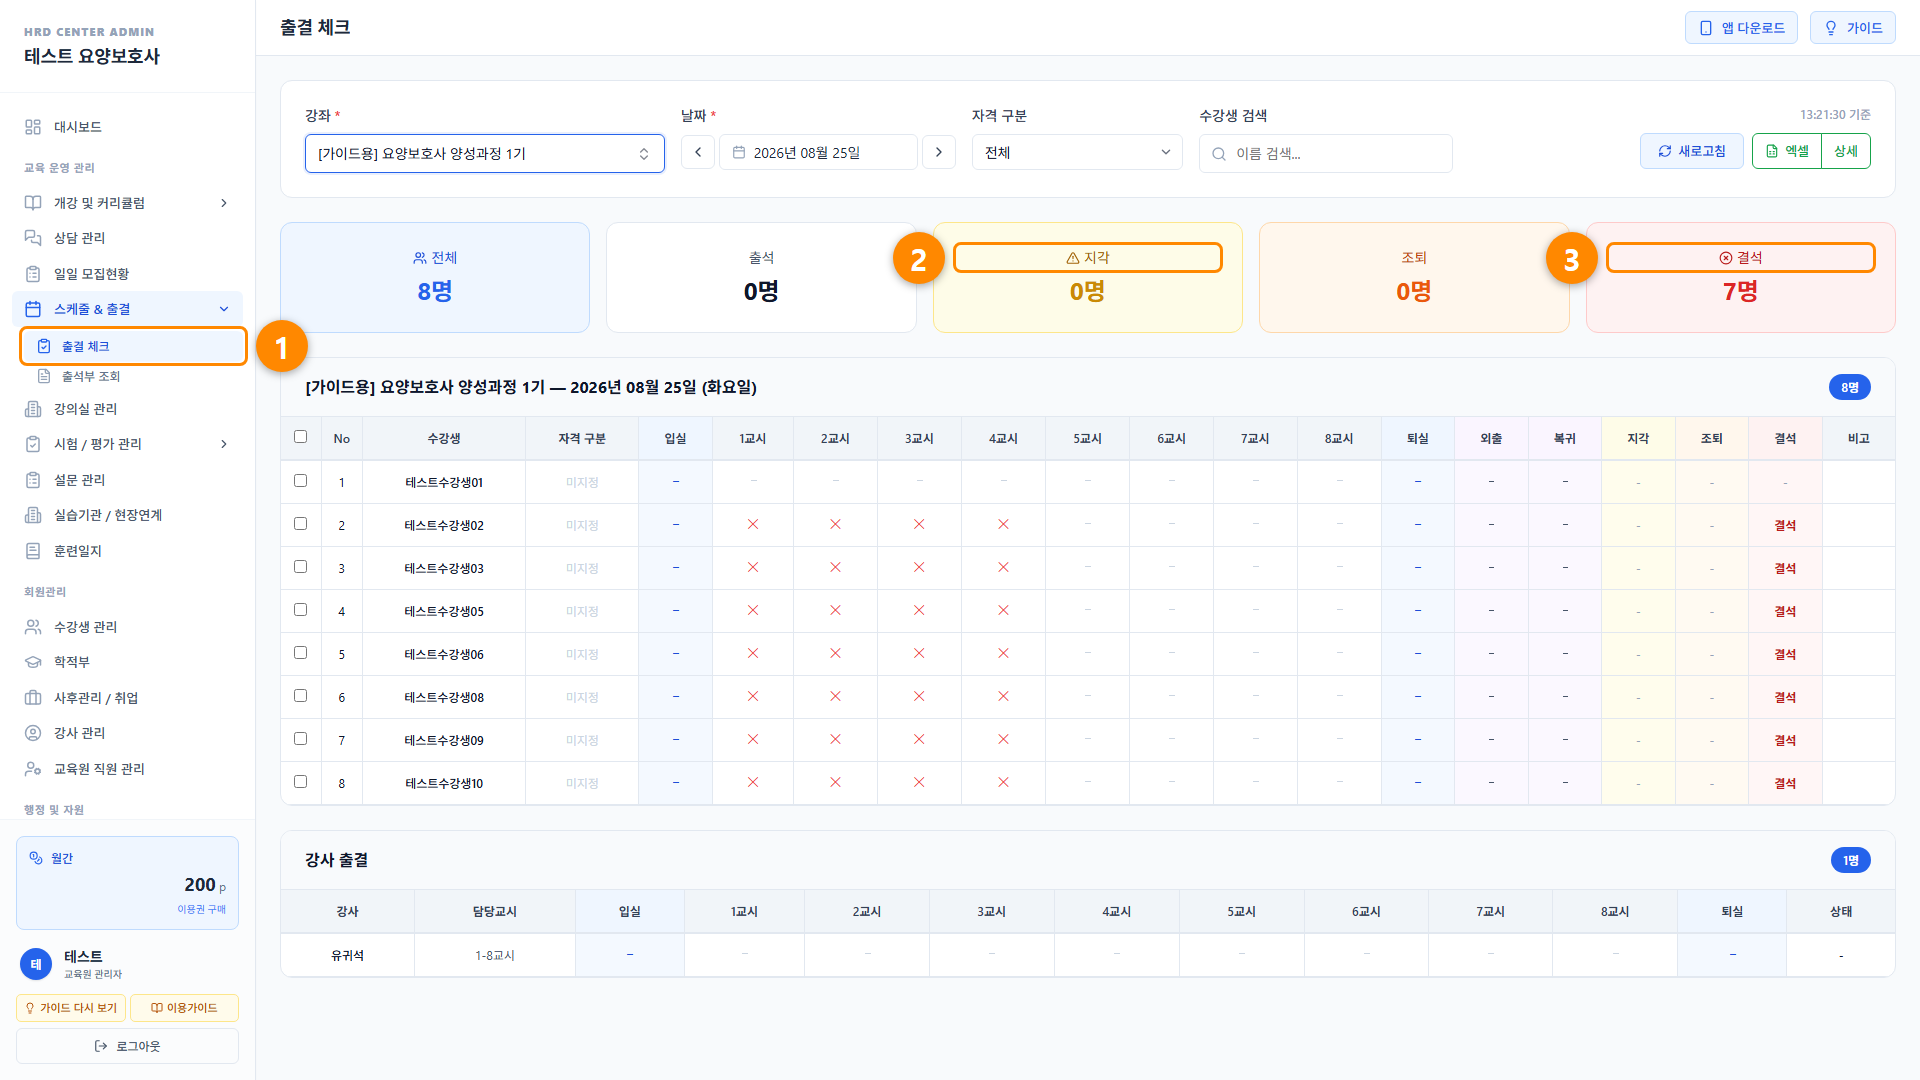Filter by the 출석 0명 summary card
Viewport: 1920px width, 1080px height.
point(761,277)
